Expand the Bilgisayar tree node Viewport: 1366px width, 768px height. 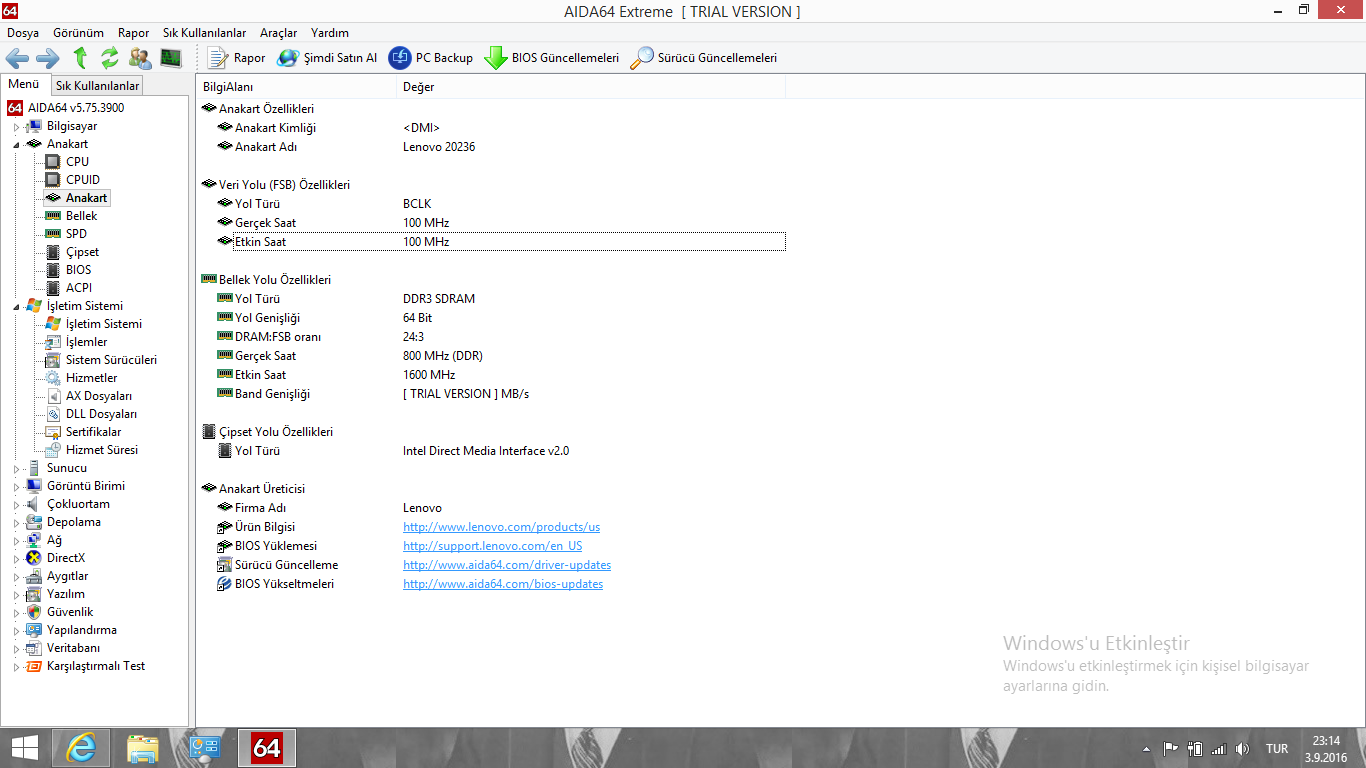[16, 127]
